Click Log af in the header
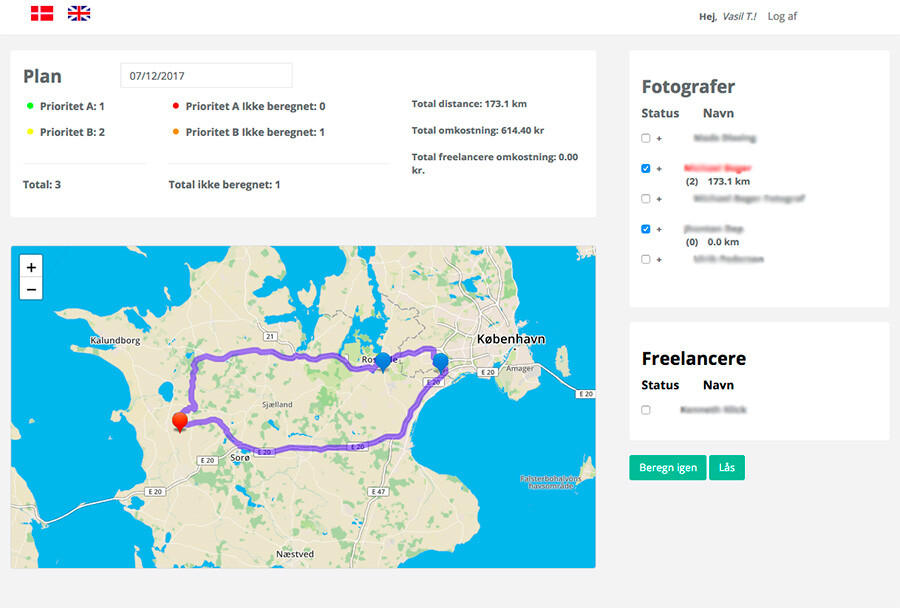This screenshot has height=608, width=900. tap(783, 16)
